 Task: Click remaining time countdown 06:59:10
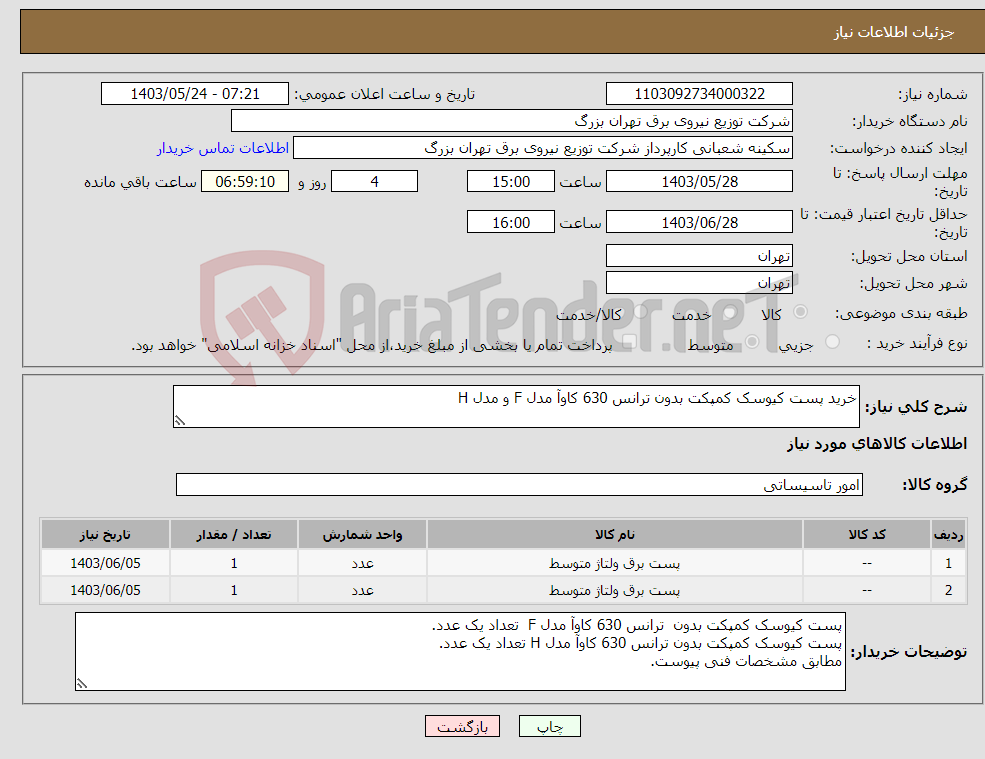coord(245,182)
